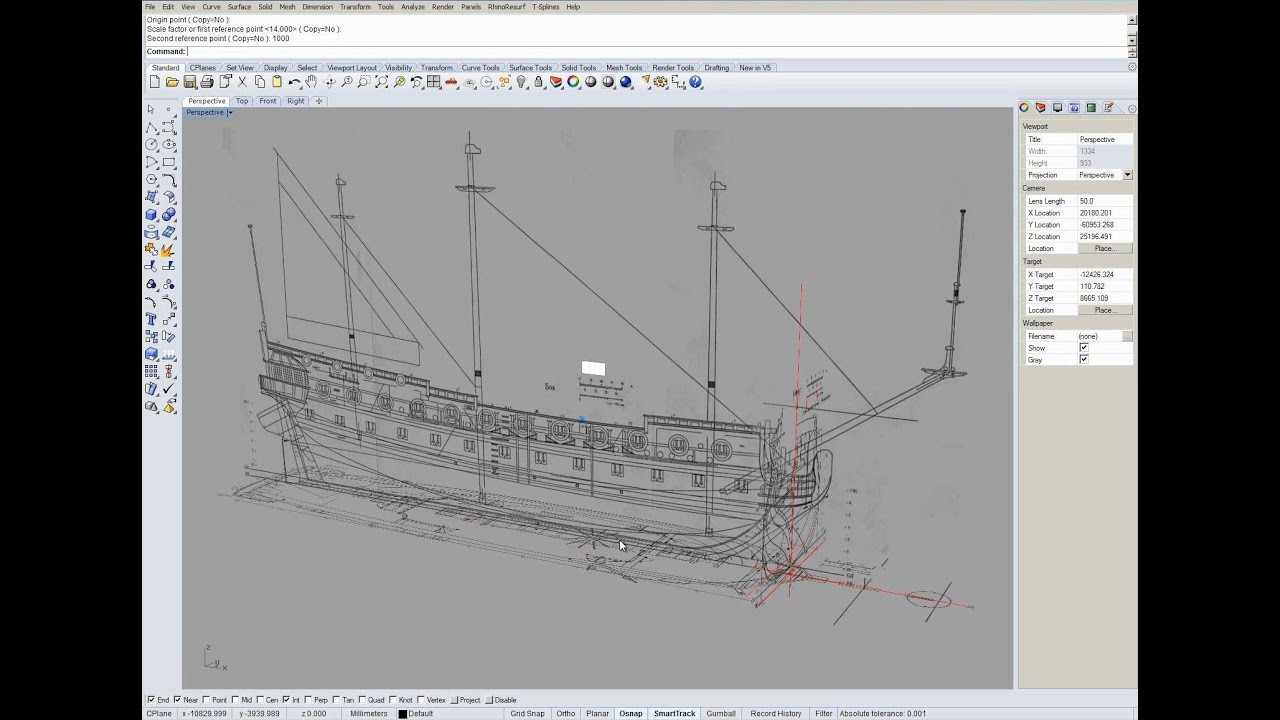Undo with the curved arrow icon
The height and width of the screenshot is (720, 1280).
[x=294, y=82]
